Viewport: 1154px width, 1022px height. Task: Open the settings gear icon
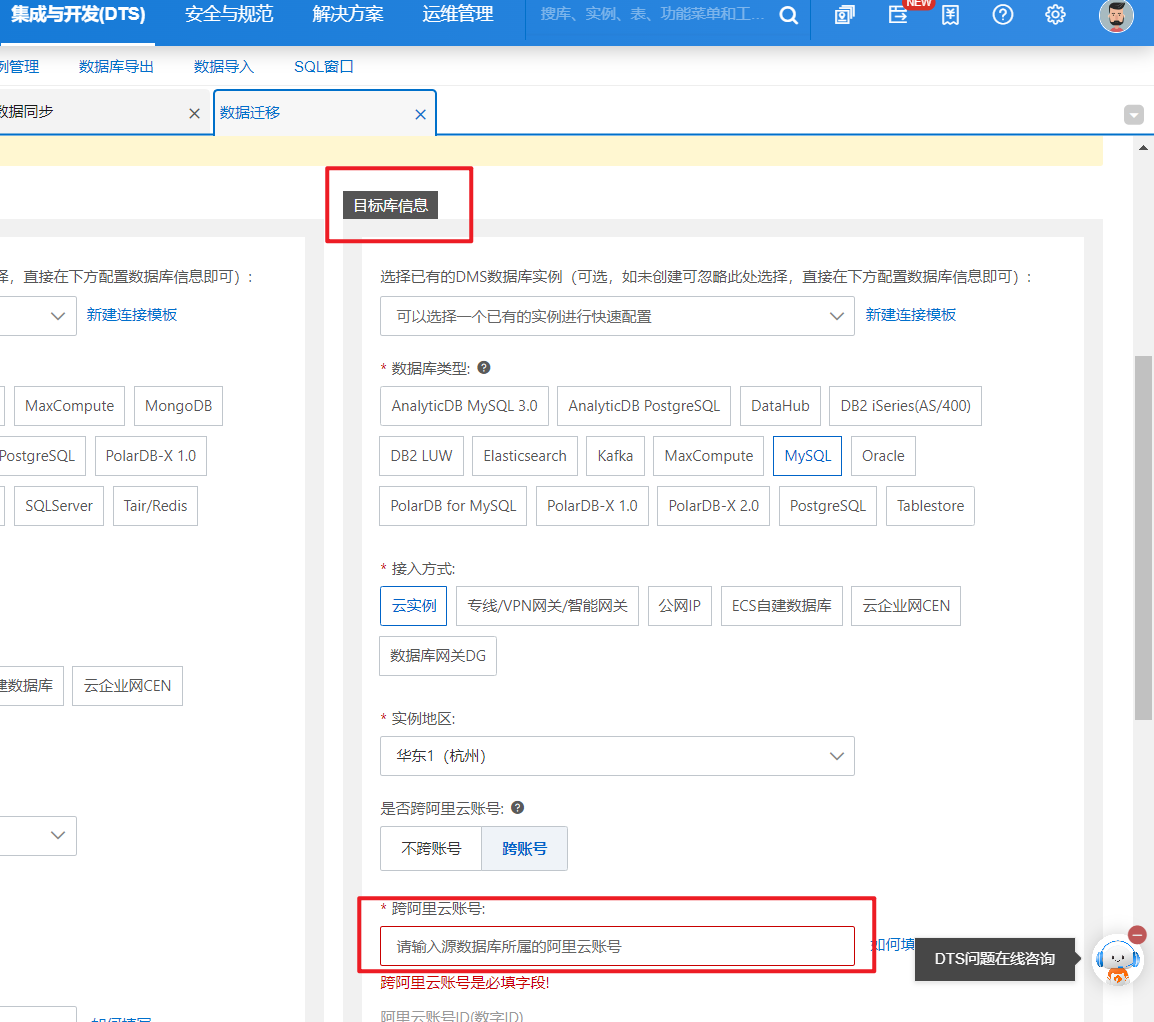click(x=1055, y=15)
